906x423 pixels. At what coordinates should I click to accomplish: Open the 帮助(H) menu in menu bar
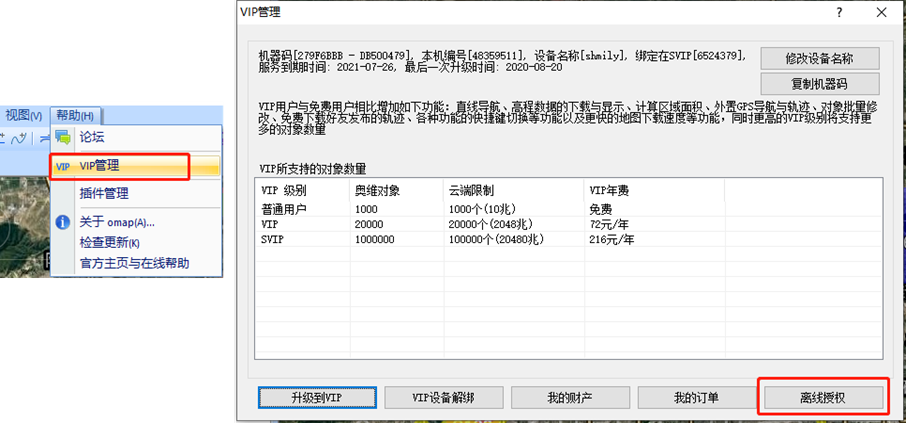(x=75, y=115)
